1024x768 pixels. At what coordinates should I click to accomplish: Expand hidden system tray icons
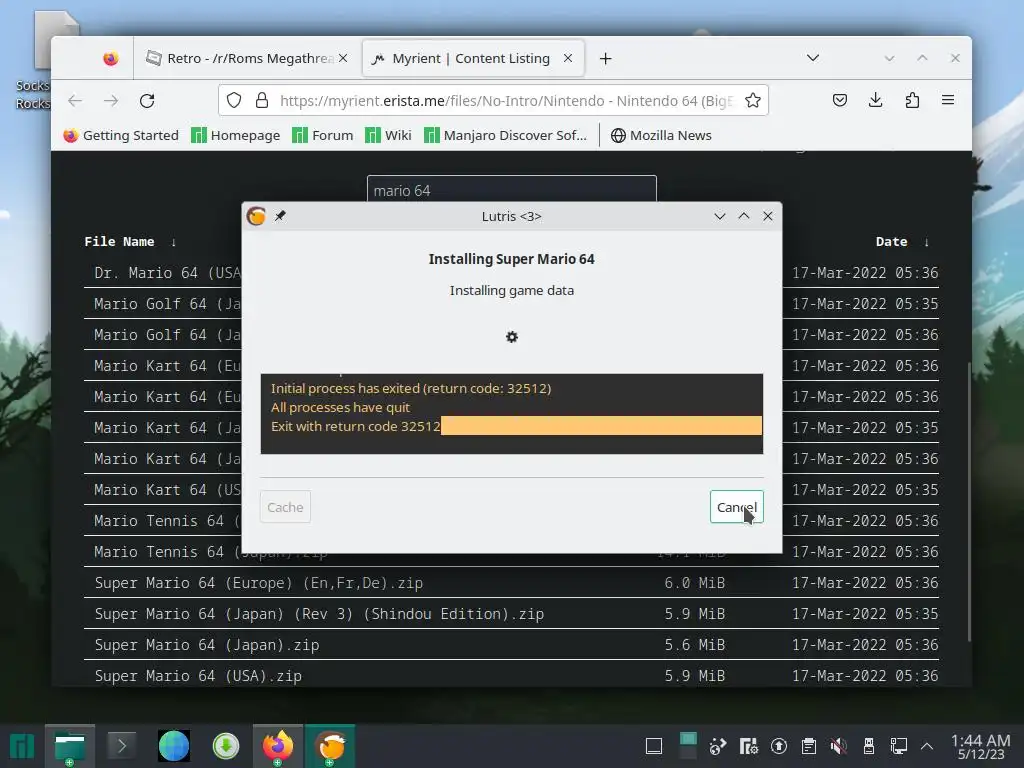coord(927,746)
